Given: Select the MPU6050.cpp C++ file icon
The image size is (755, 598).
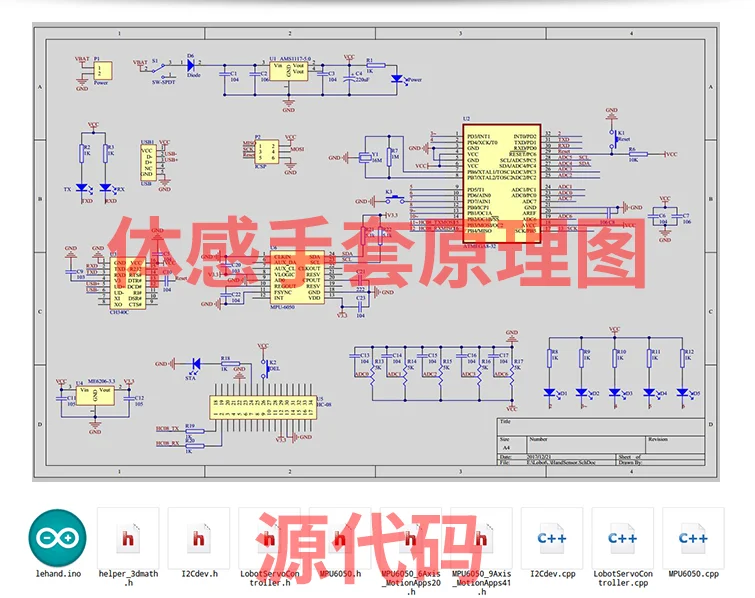Looking at the screenshot, I should (693, 538).
